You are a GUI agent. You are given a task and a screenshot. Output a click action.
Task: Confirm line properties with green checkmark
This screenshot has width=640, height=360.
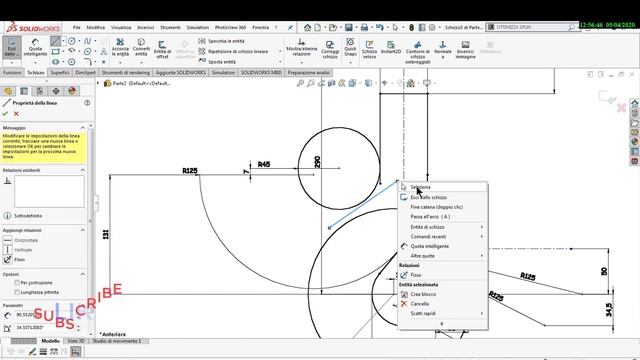5,114
